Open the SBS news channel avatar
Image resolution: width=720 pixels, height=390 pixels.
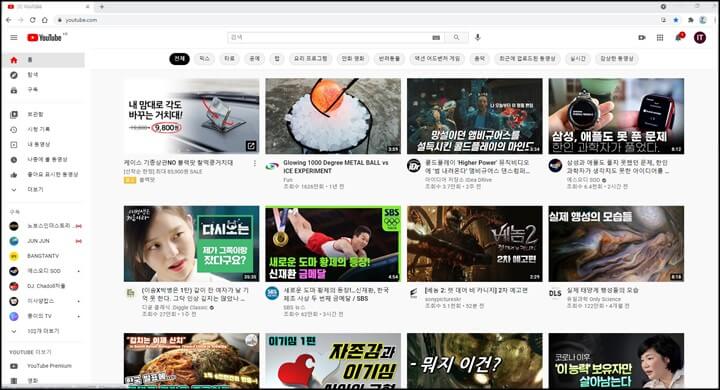pyautogui.click(x=272, y=294)
